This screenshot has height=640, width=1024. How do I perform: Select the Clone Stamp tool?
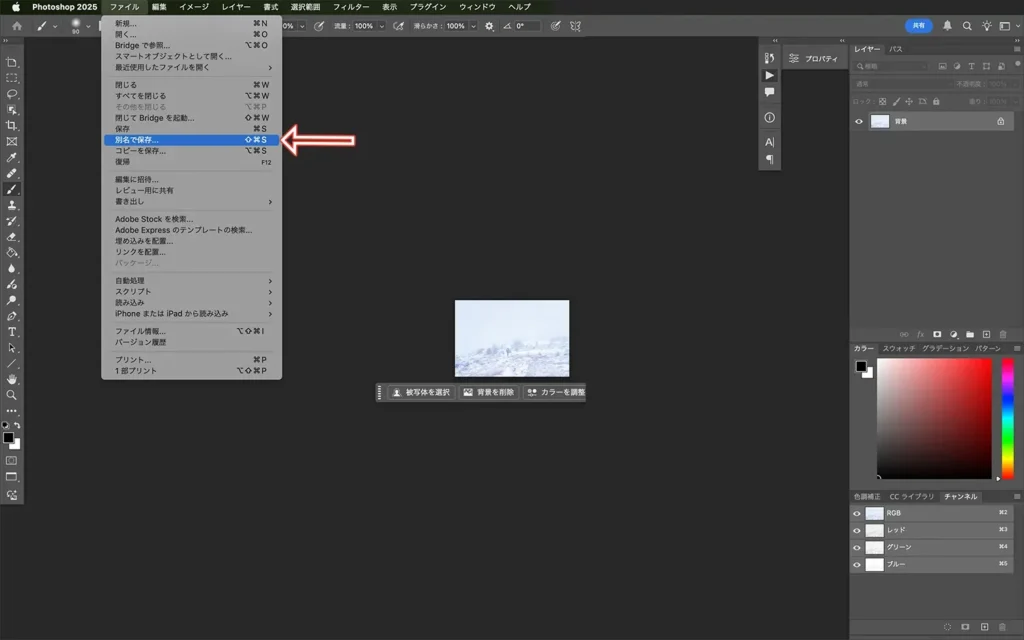click(x=11, y=206)
